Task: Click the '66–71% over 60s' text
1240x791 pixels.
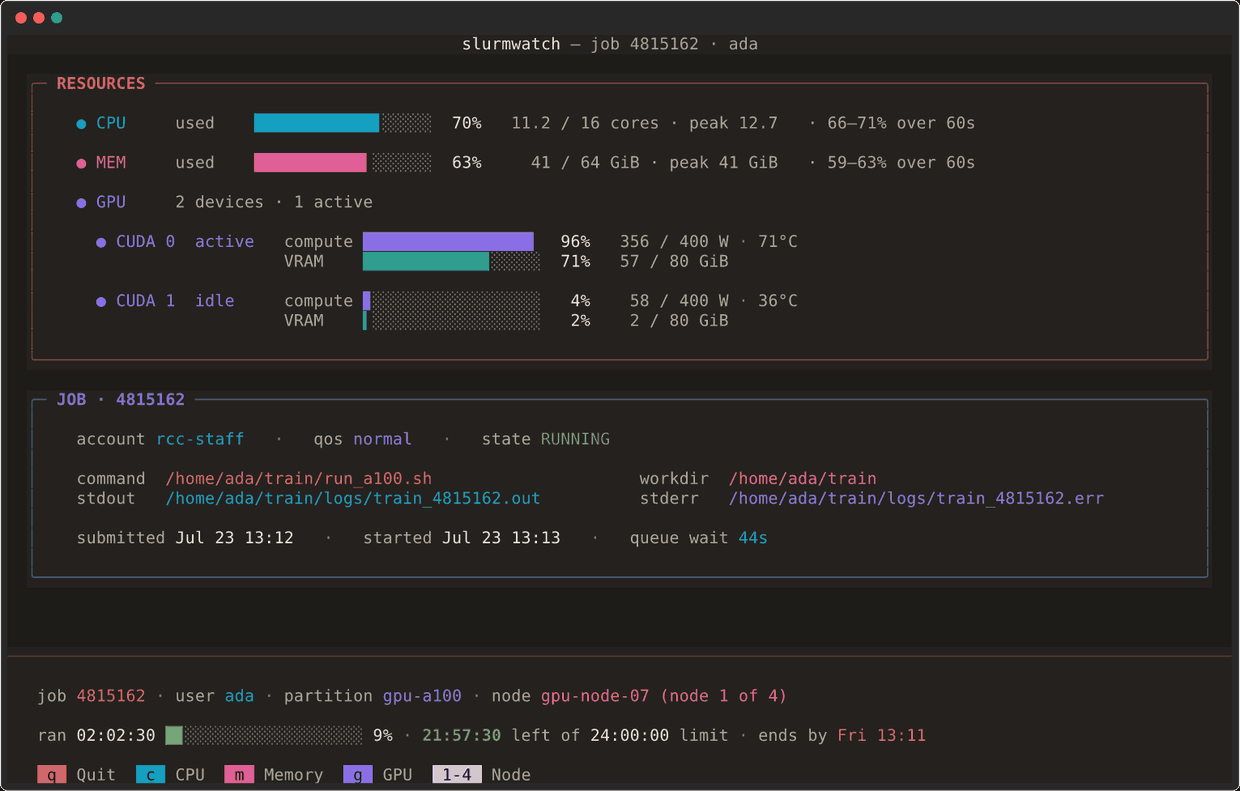Action: (x=901, y=123)
